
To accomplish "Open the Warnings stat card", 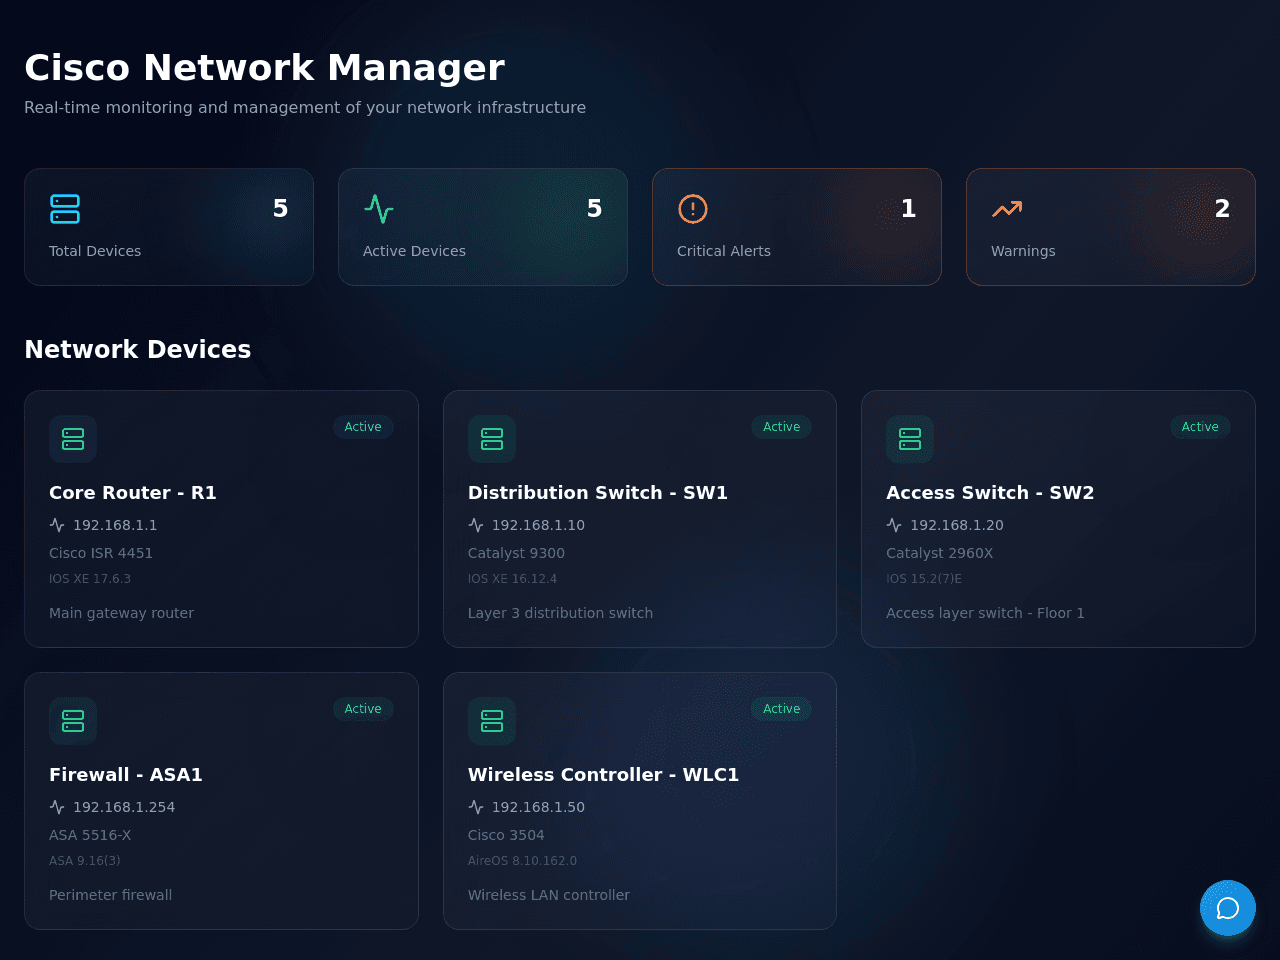I will 1111,227.
